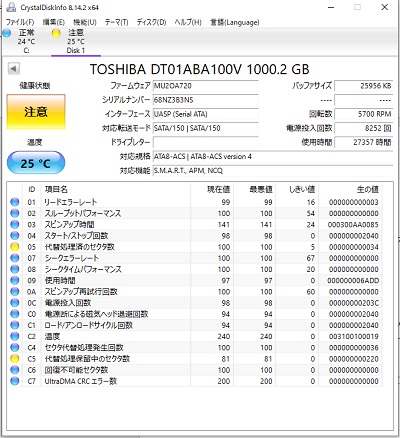Select the 代替処理保留中のセクタ数 attribute name
400x438 pixels.
(87, 359)
